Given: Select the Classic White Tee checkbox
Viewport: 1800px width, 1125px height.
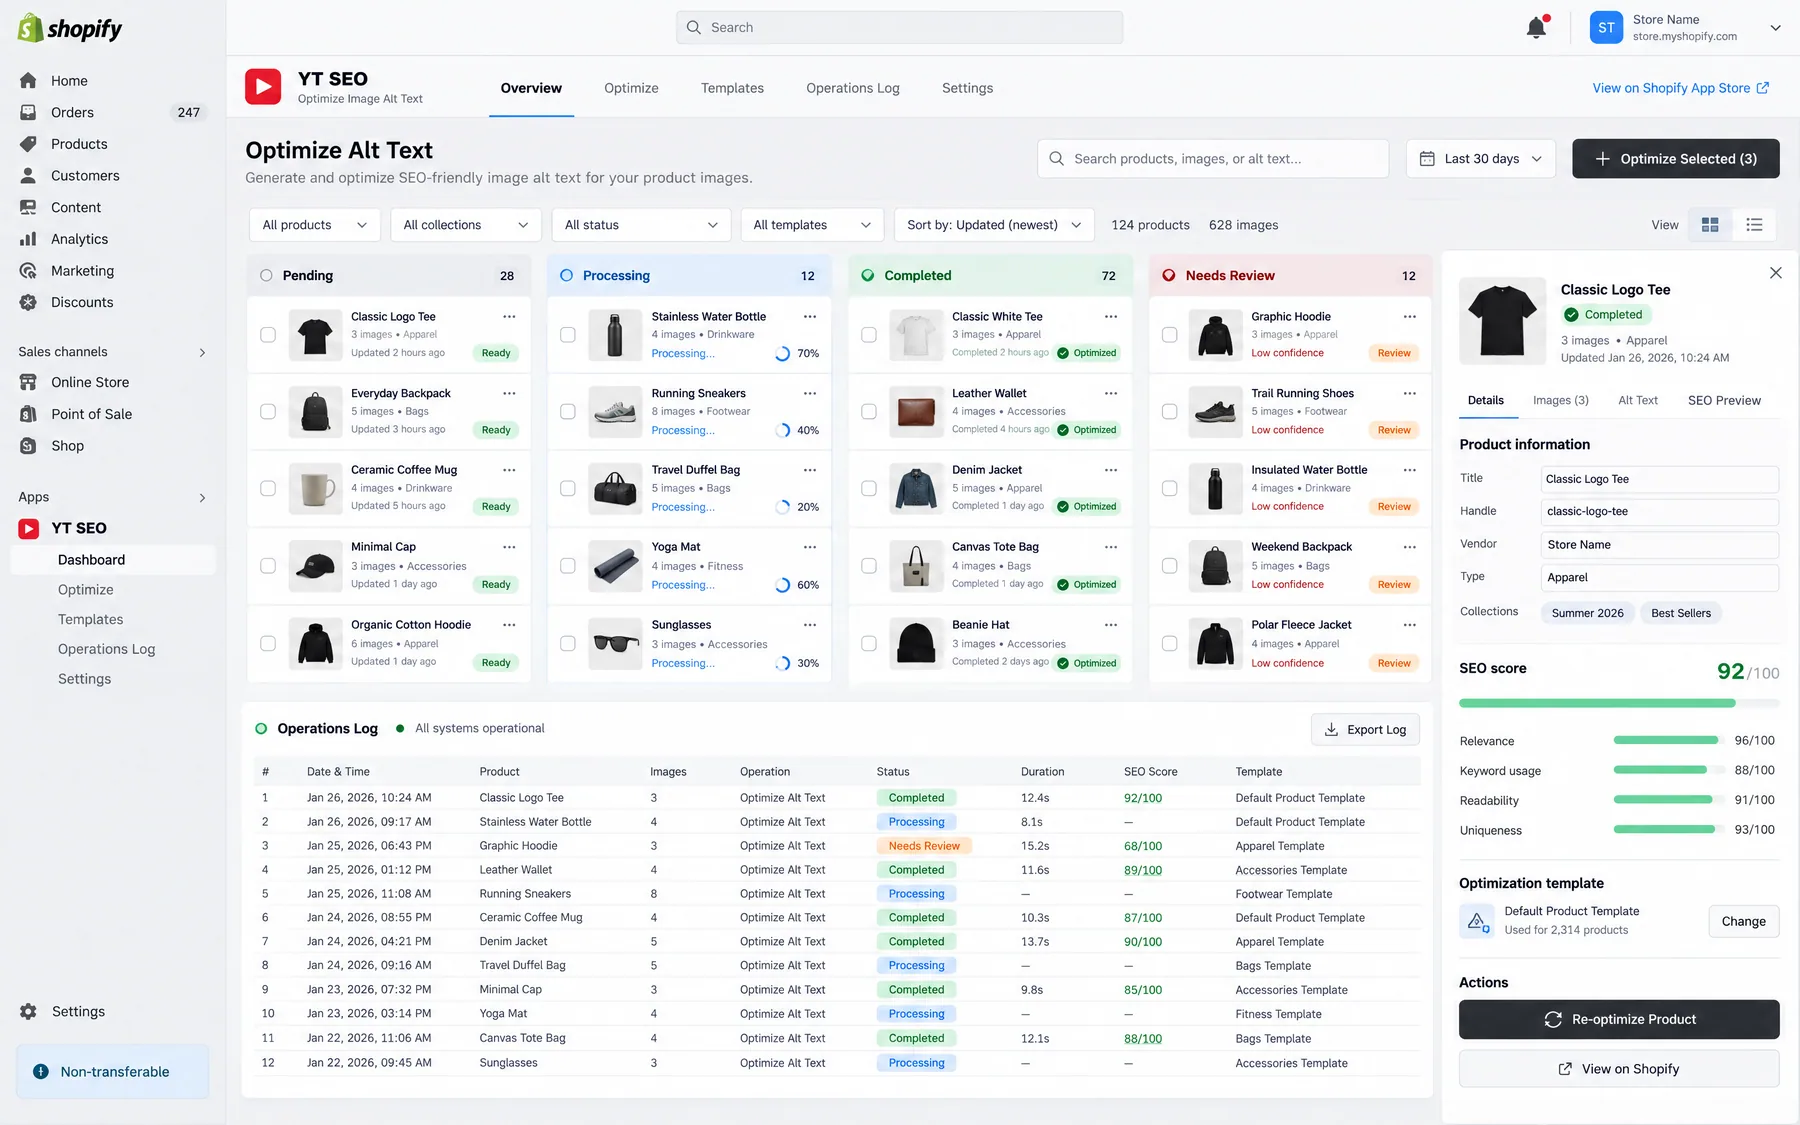Looking at the screenshot, I should point(869,335).
